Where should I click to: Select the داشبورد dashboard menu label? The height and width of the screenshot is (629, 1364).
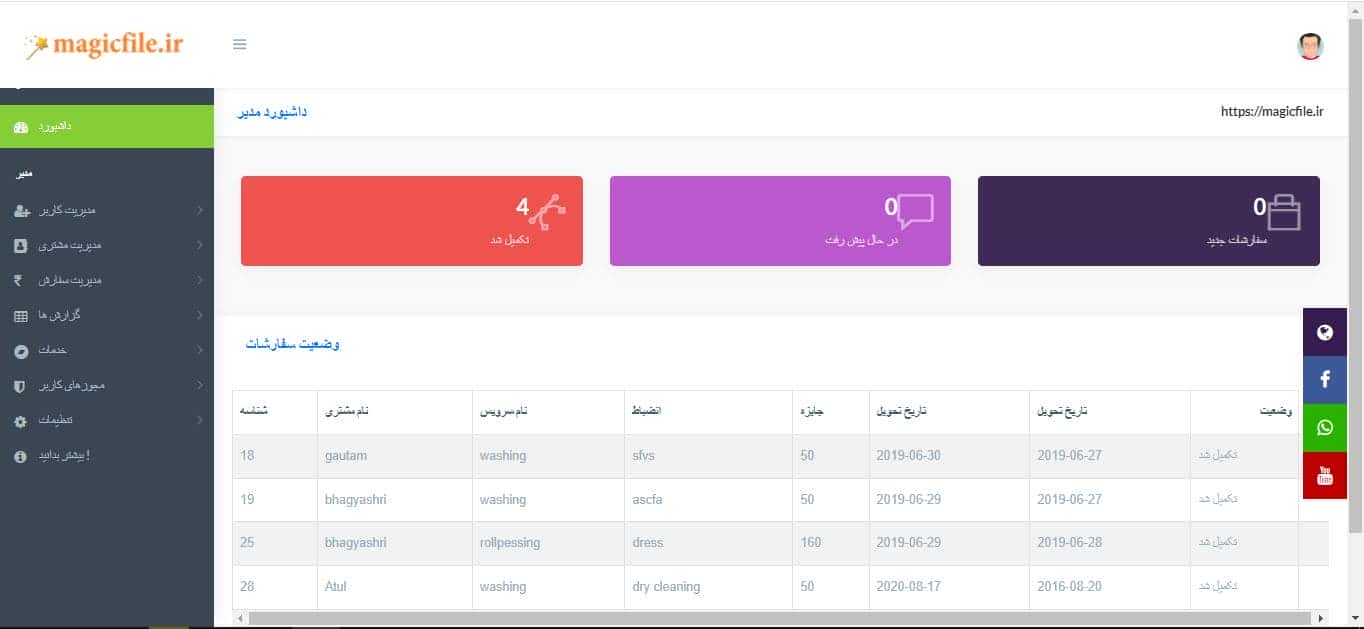[x=55, y=127]
